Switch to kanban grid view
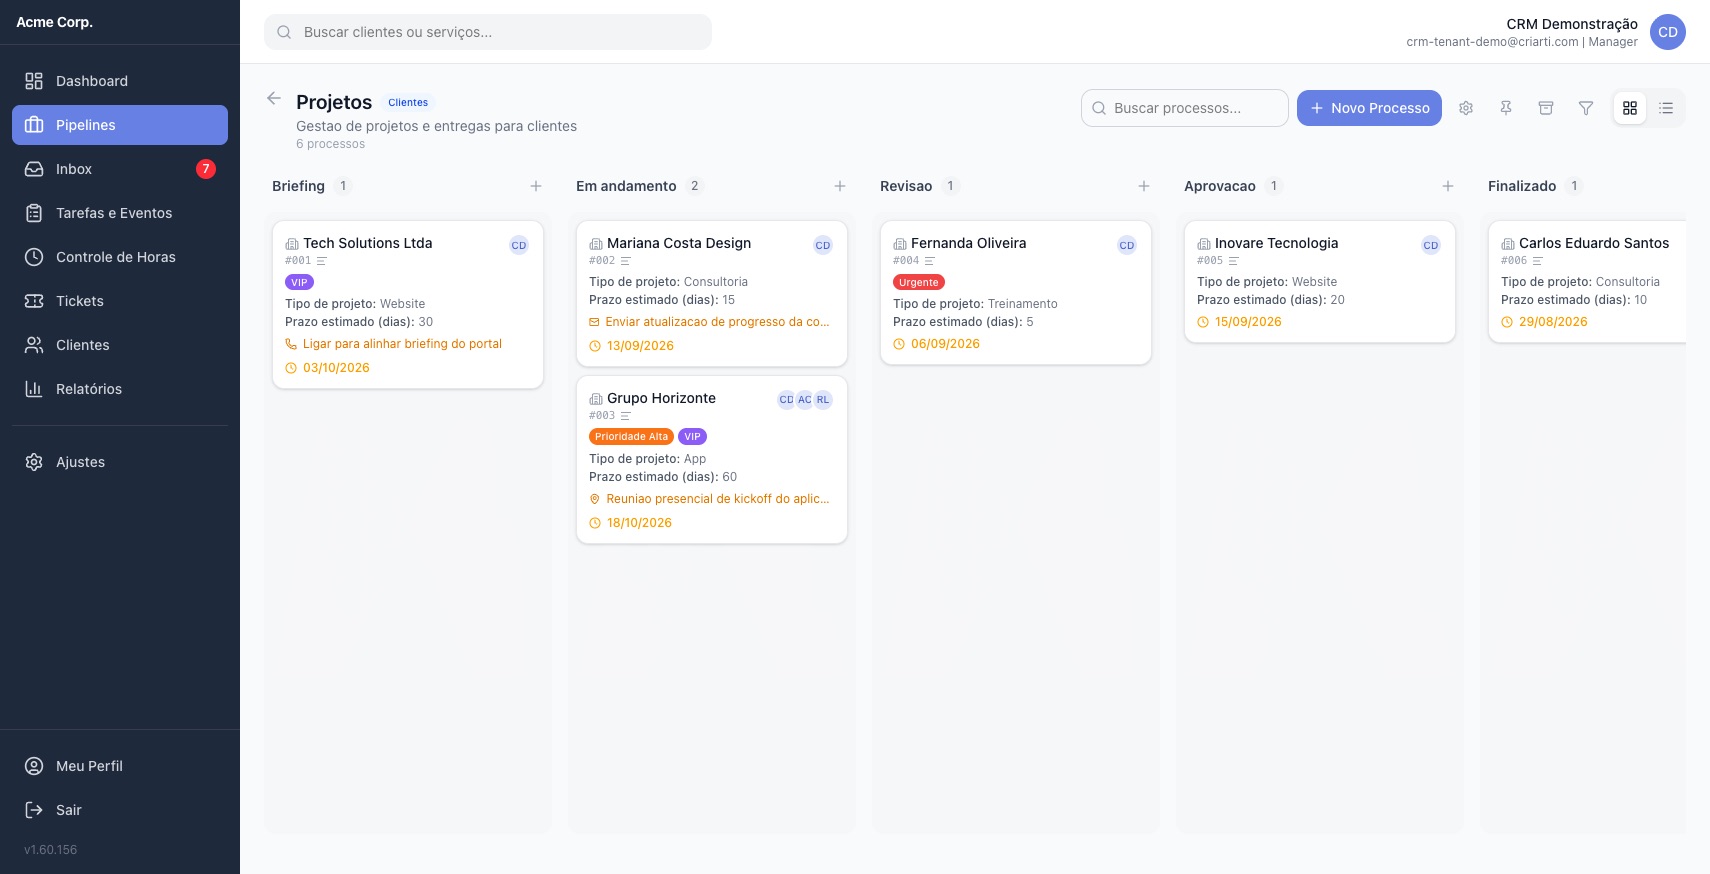The image size is (1710, 874). pyautogui.click(x=1630, y=108)
